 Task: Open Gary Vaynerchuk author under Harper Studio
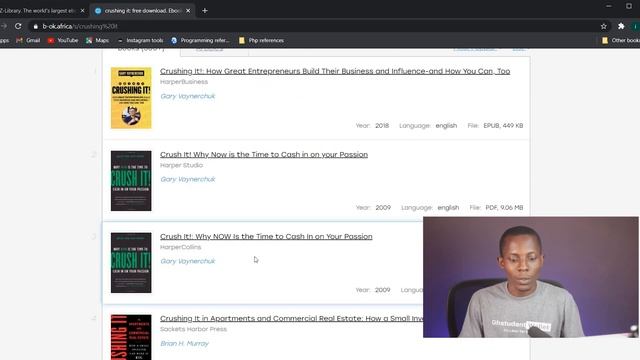[188, 179]
